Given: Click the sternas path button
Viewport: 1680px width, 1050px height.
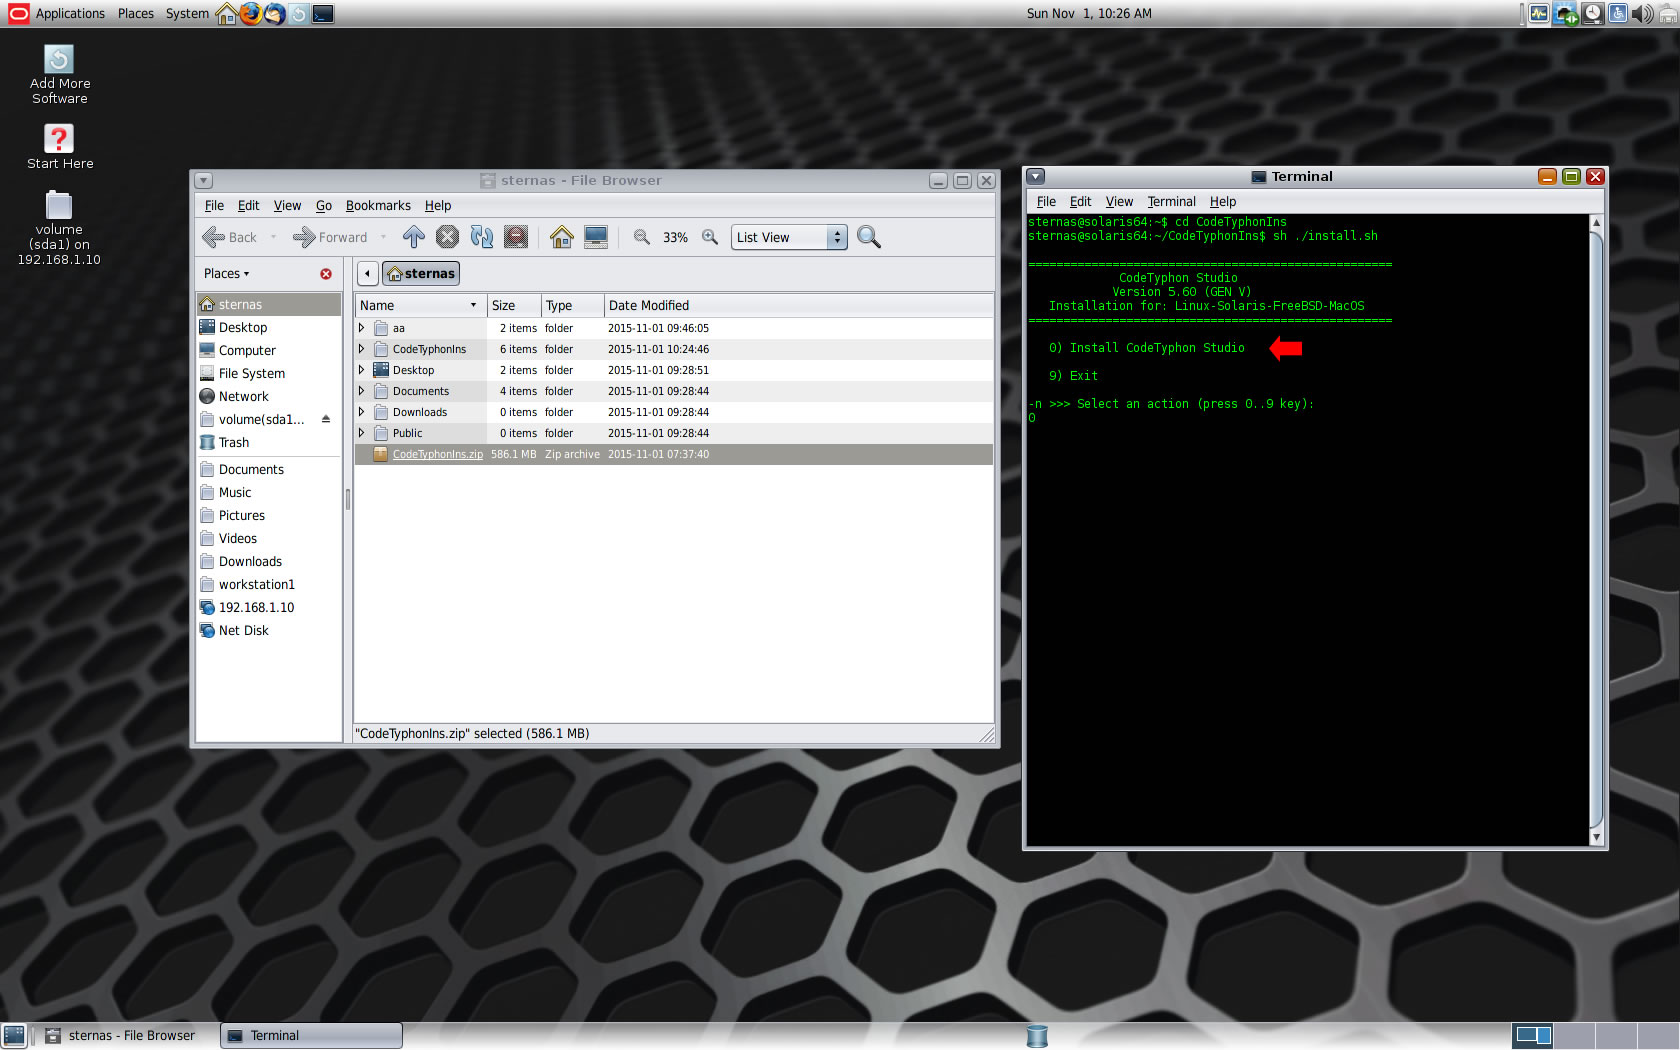Looking at the screenshot, I should (421, 273).
